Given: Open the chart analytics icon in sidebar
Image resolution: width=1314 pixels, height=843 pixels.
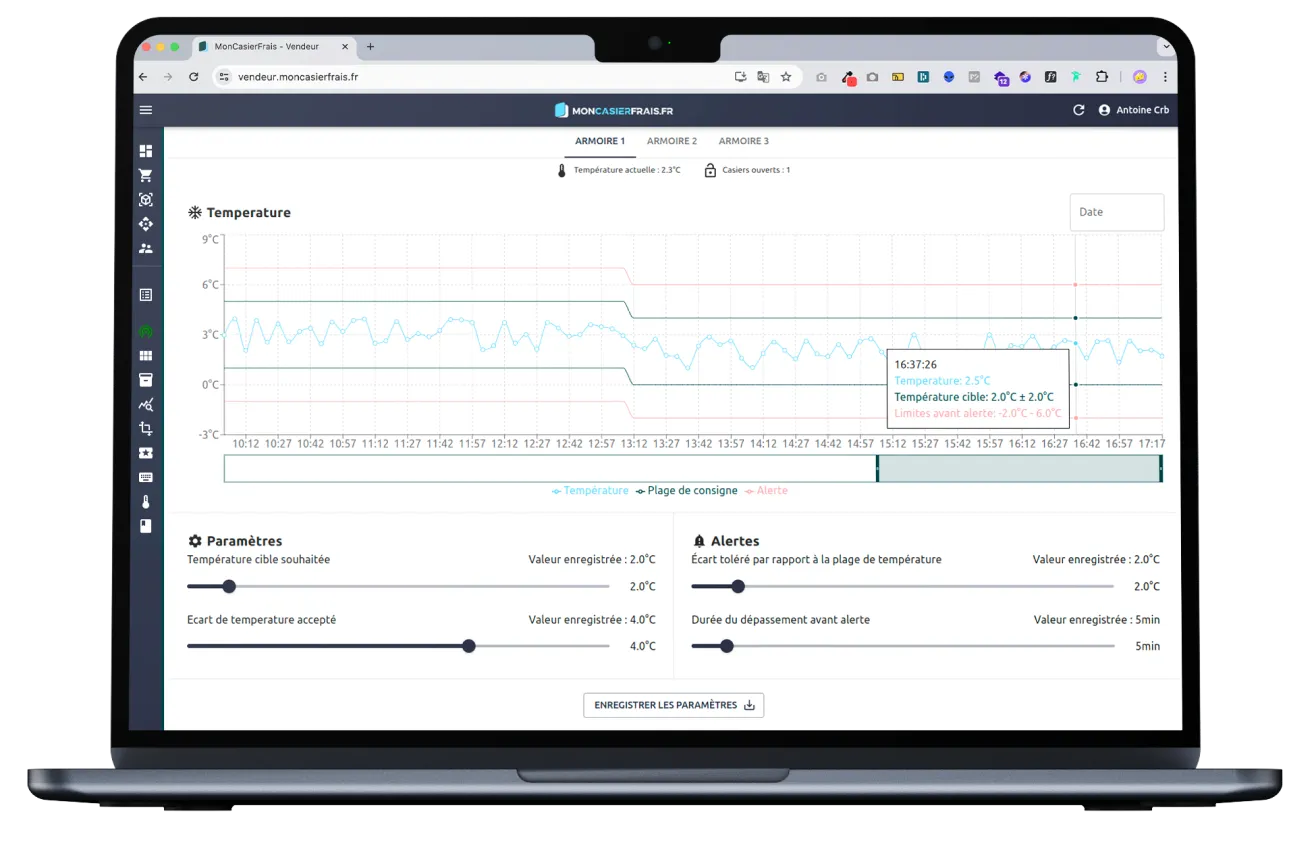Looking at the screenshot, I should 146,404.
